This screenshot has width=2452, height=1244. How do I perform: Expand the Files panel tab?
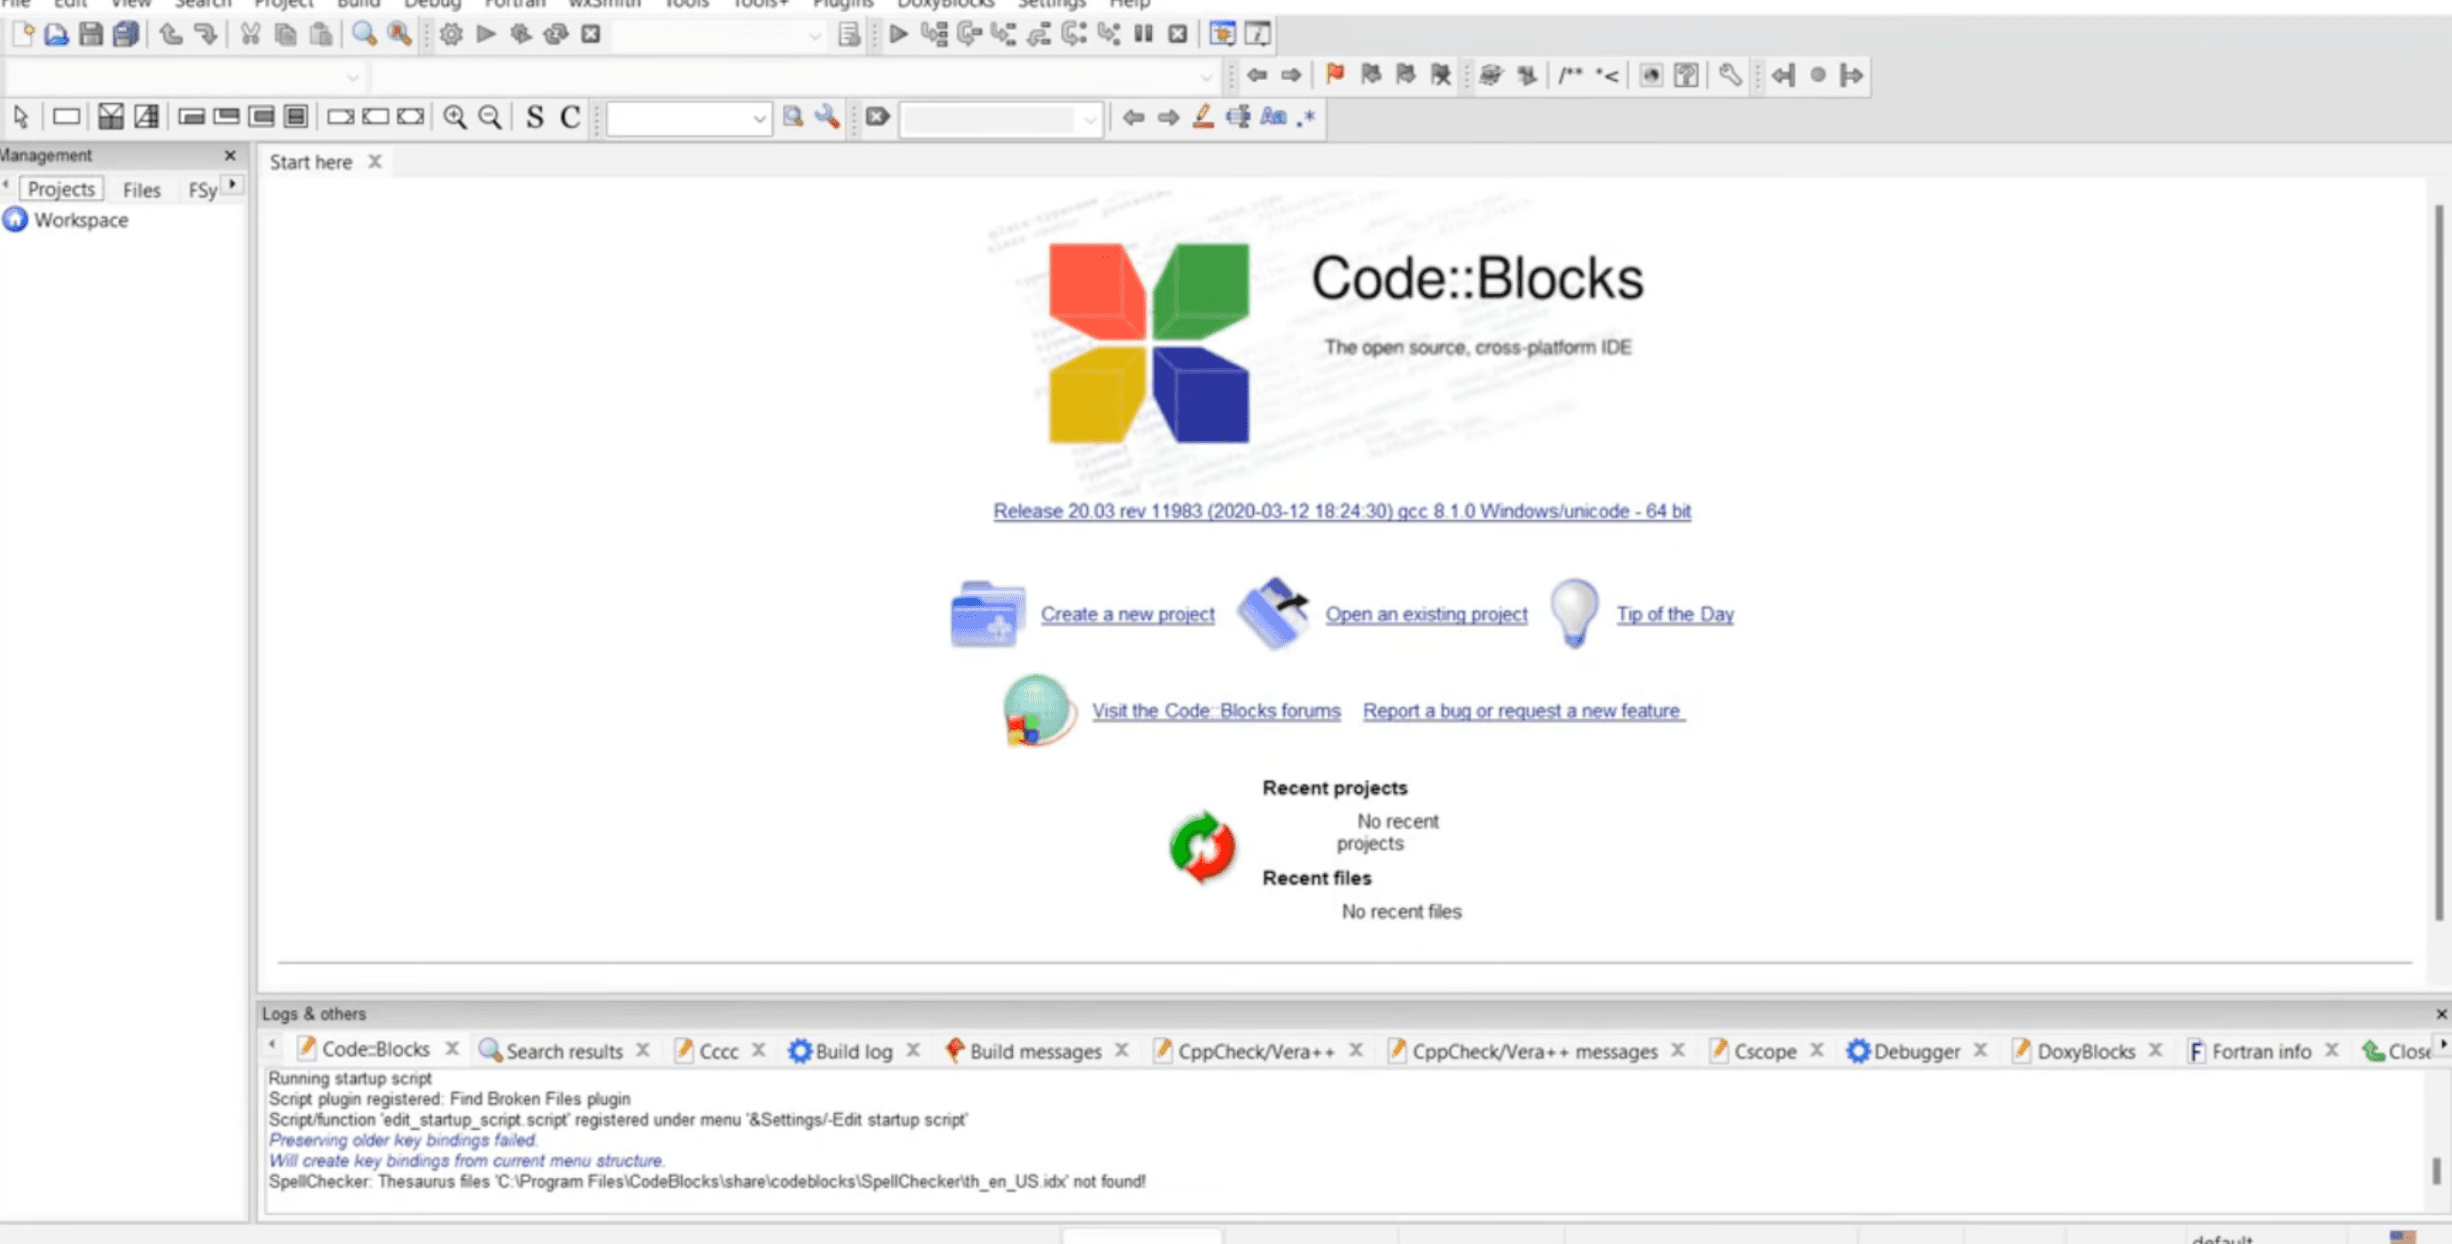[x=141, y=189]
